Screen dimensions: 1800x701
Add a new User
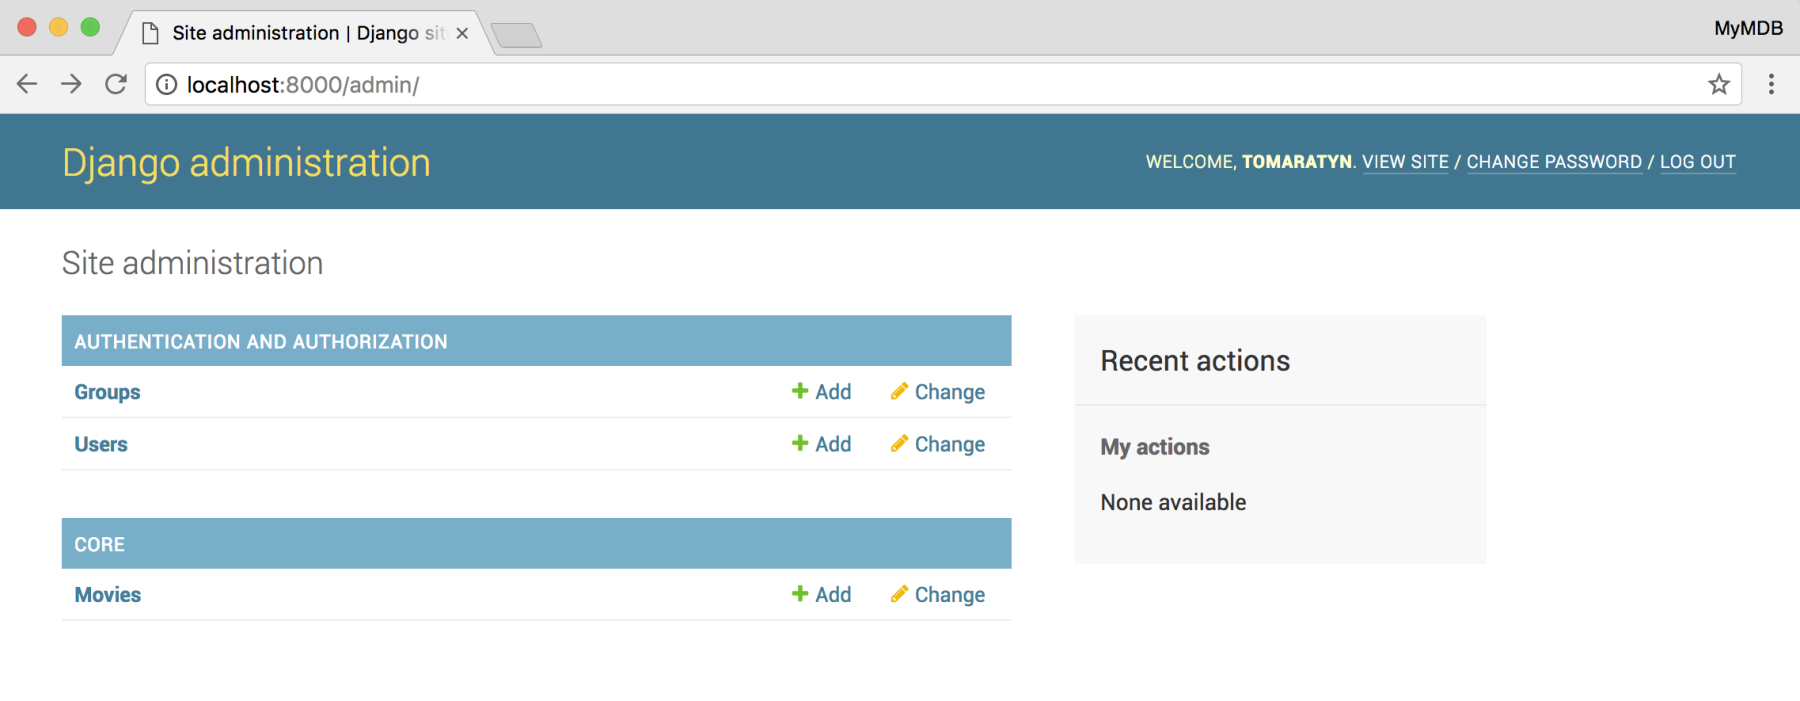coord(822,444)
